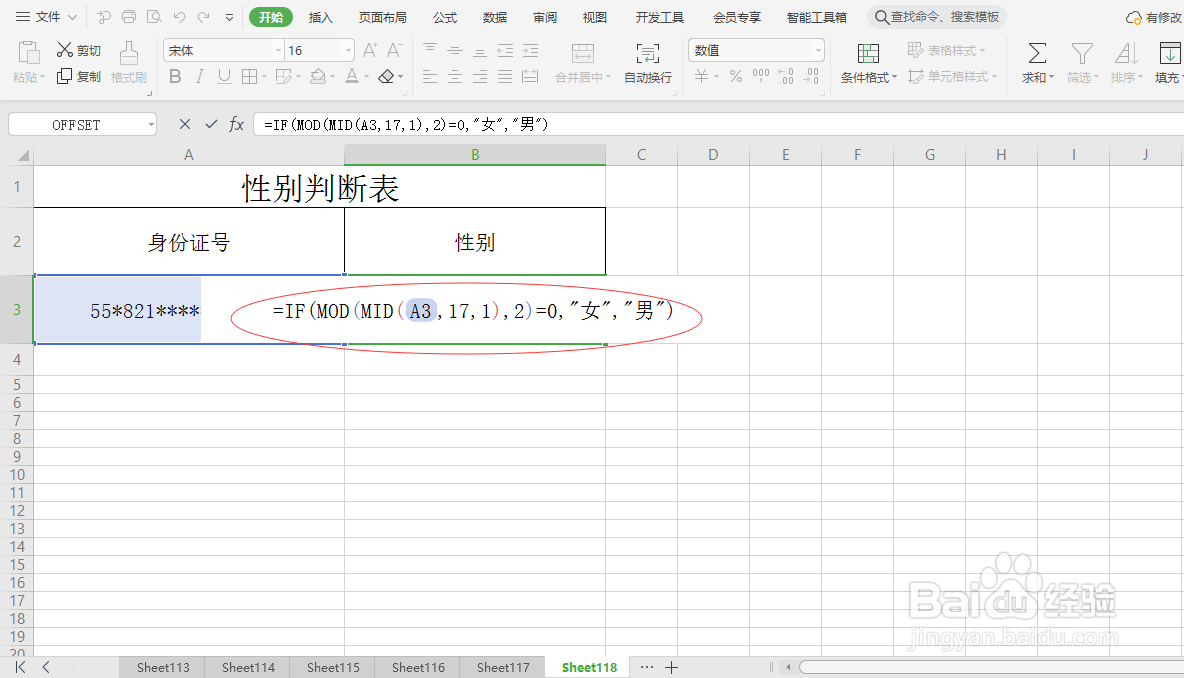Toggle underline formatting
Screen dimensions: 1184x678
pyautogui.click(x=224, y=76)
